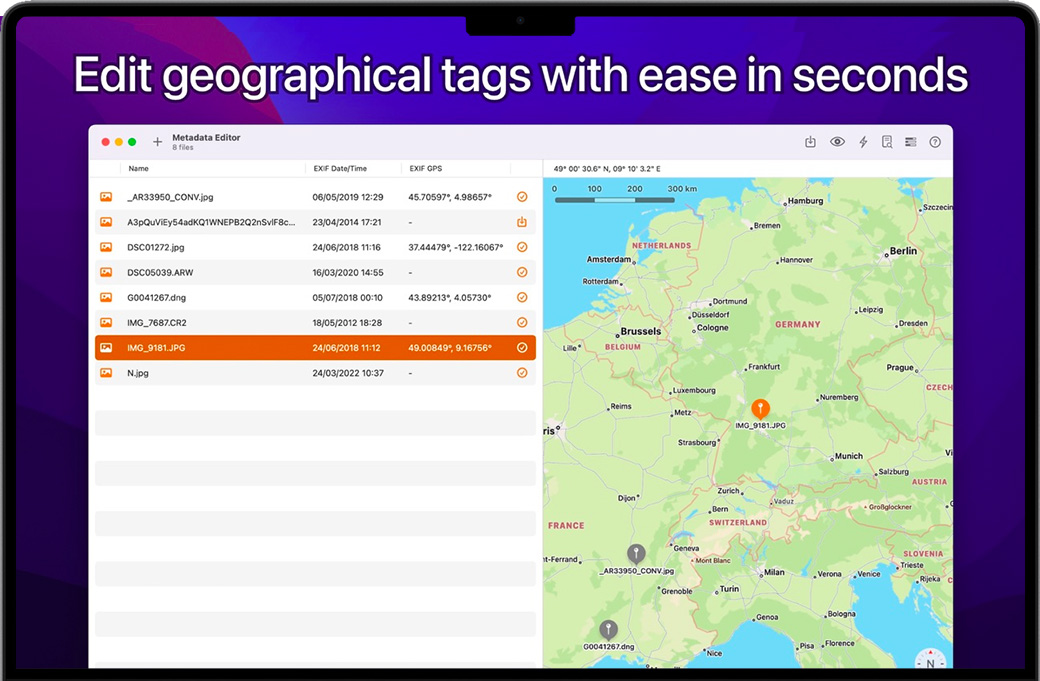Viewport: 1040px width, 681px height.
Task: Click the gray G0041267.dng map pin
Action: [608, 629]
